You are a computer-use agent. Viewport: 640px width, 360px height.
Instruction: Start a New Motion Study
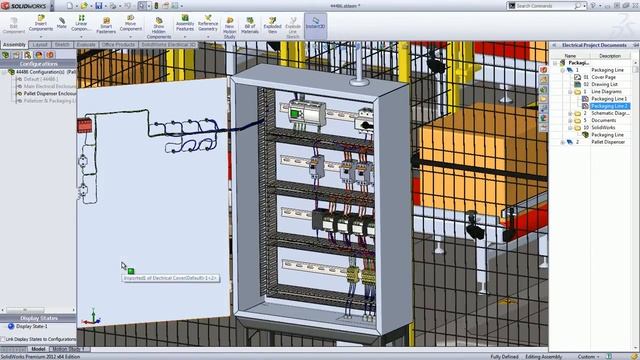pyautogui.click(x=230, y=28)
